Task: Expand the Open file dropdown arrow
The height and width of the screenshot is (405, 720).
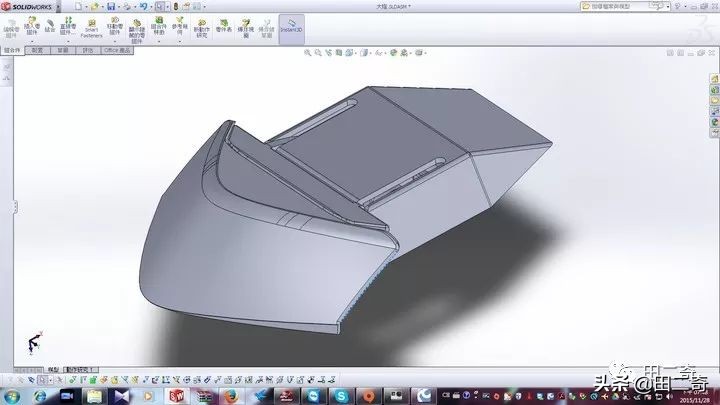Action: [x=103, y=6]
